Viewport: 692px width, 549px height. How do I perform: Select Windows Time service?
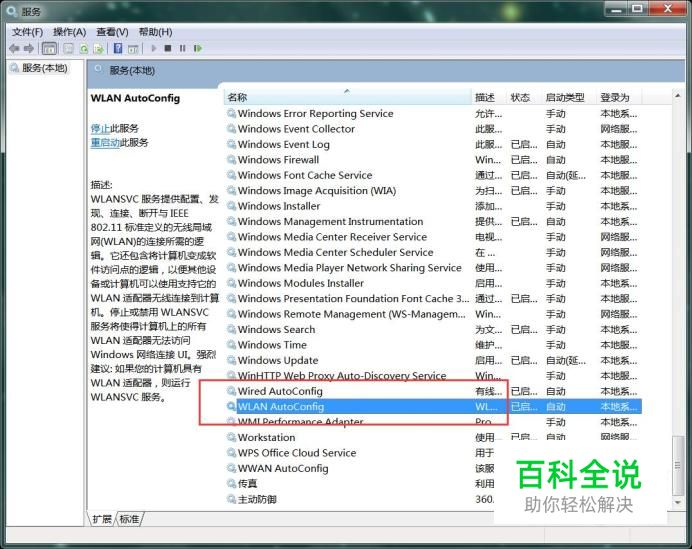(433, 345)
